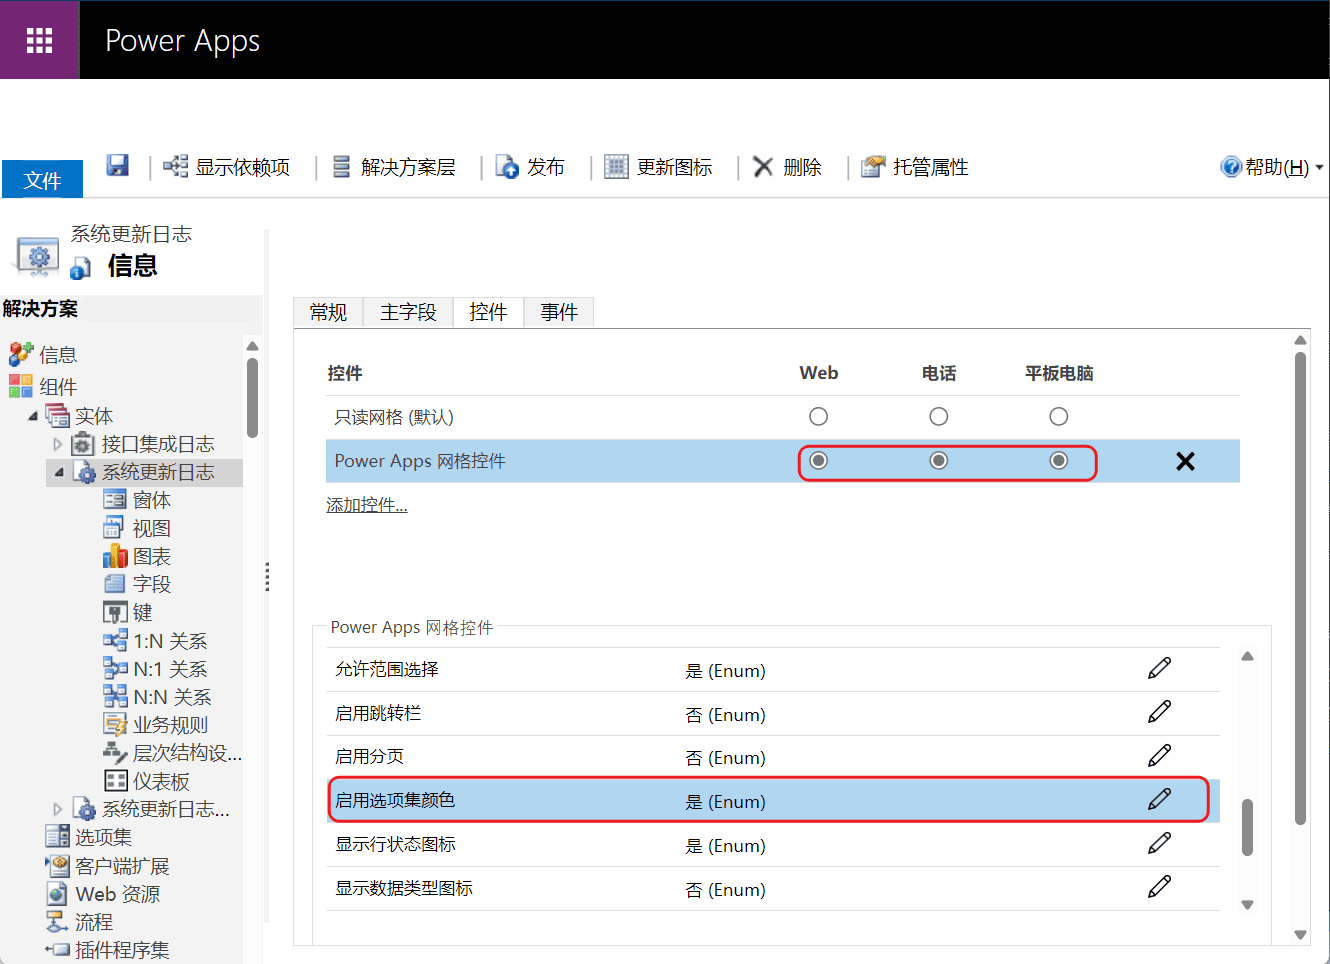Edit the 启用分页 property with pencil
Image resolution: width=1330 pixels, height=964 pixels.
tap(1159, 756)
